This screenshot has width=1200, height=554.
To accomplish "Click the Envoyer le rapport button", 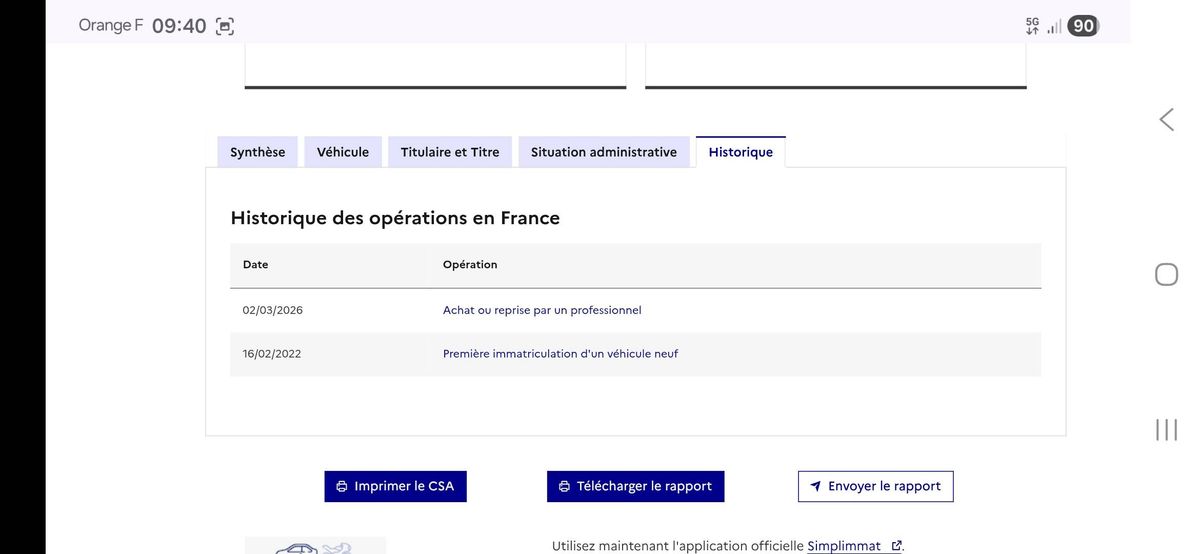I will [876, 486].
